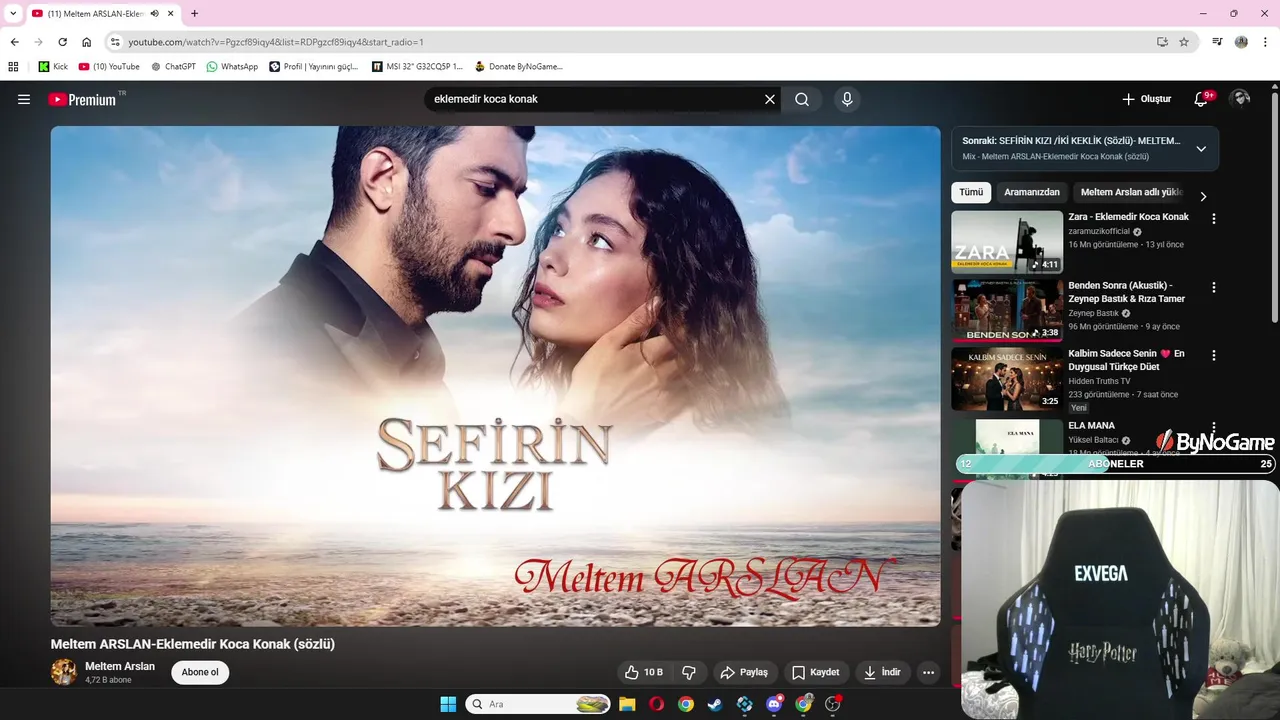Image resolution: width=1280 pixels, height=720 pixels.
Task: Click the page vertical scrollbar
Action: click(x=1274, y=208)
